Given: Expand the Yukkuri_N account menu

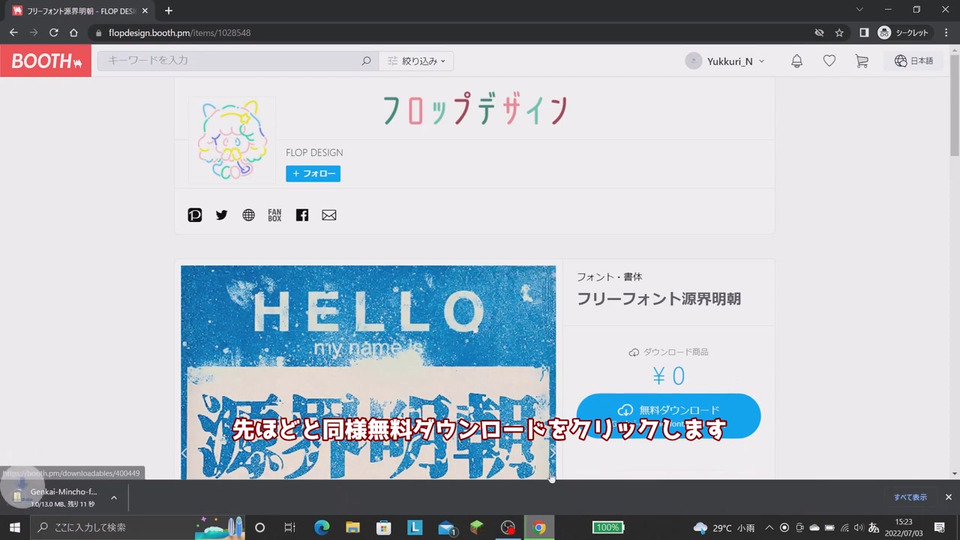Looking at the screenshot, I should pyautogui.click(x=726, y=61).
